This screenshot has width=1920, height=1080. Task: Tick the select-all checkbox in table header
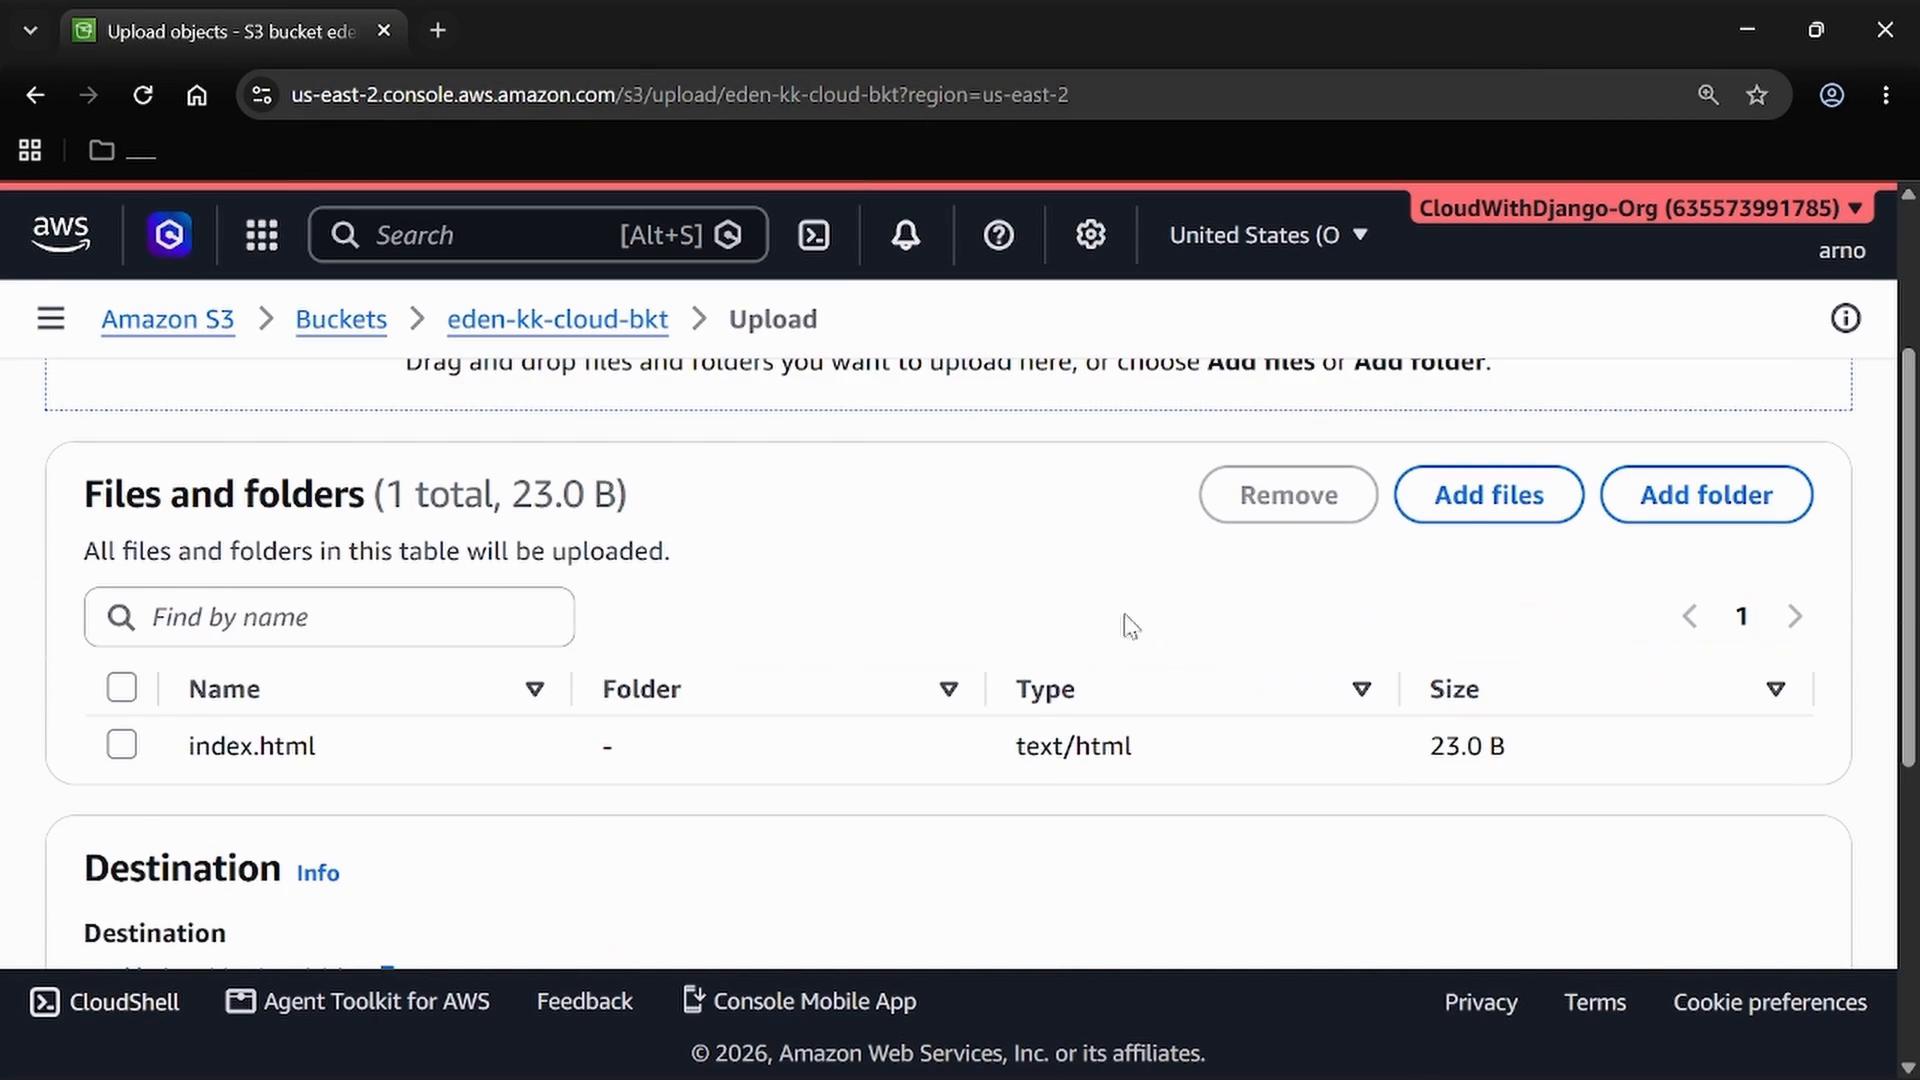point(122,688)
